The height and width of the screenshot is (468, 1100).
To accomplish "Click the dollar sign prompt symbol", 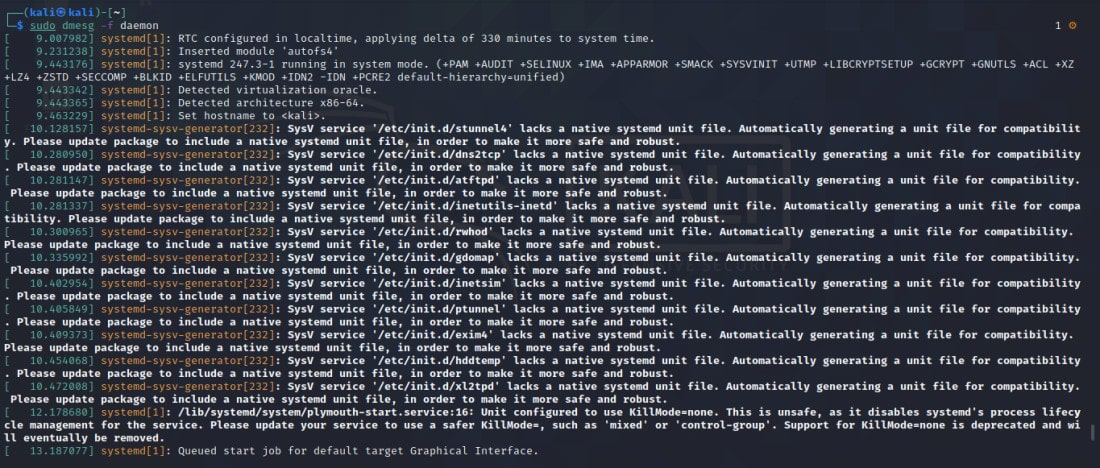I will tap(20, 24).
